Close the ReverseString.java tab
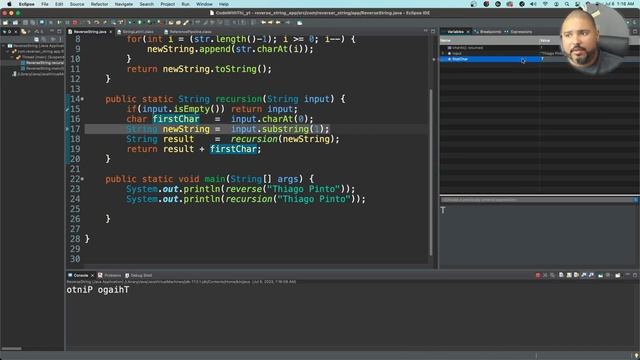 (111, 31)
